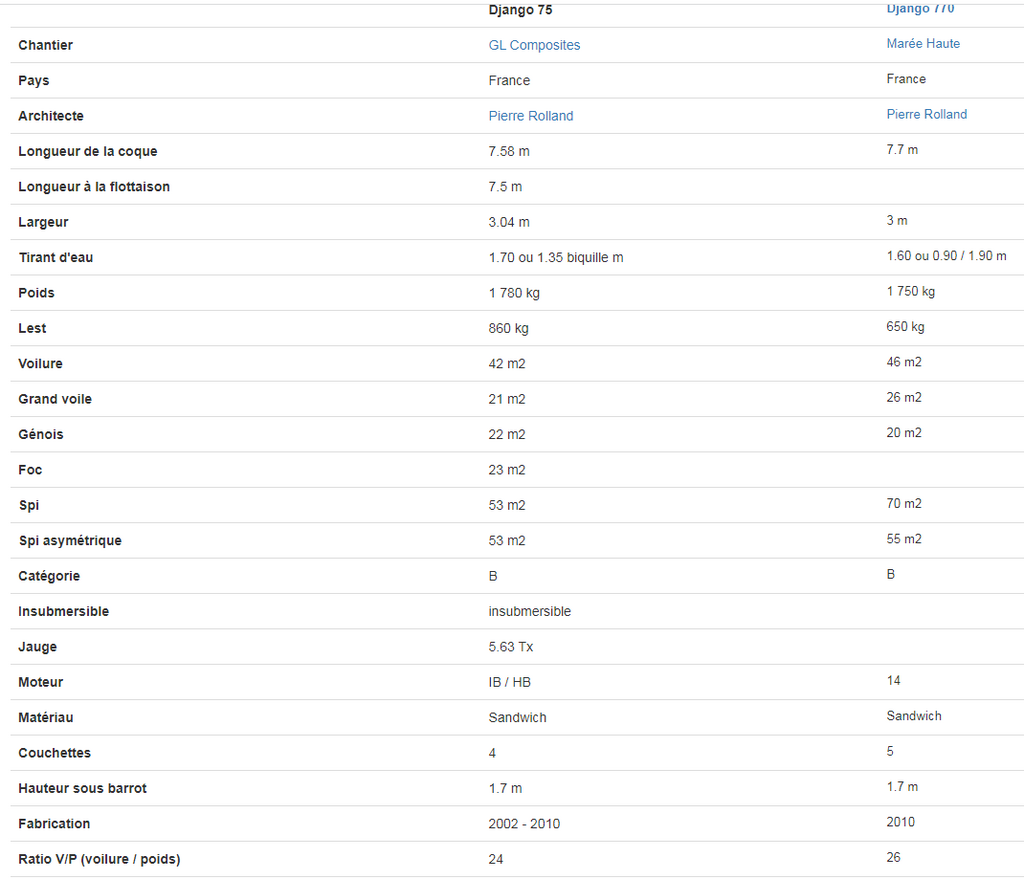Viewport: 1024px width, 879px height.
Task: Click the 1.60 ou 0.90 / 1.90 m draft value
Action: [x=946, y=256]
